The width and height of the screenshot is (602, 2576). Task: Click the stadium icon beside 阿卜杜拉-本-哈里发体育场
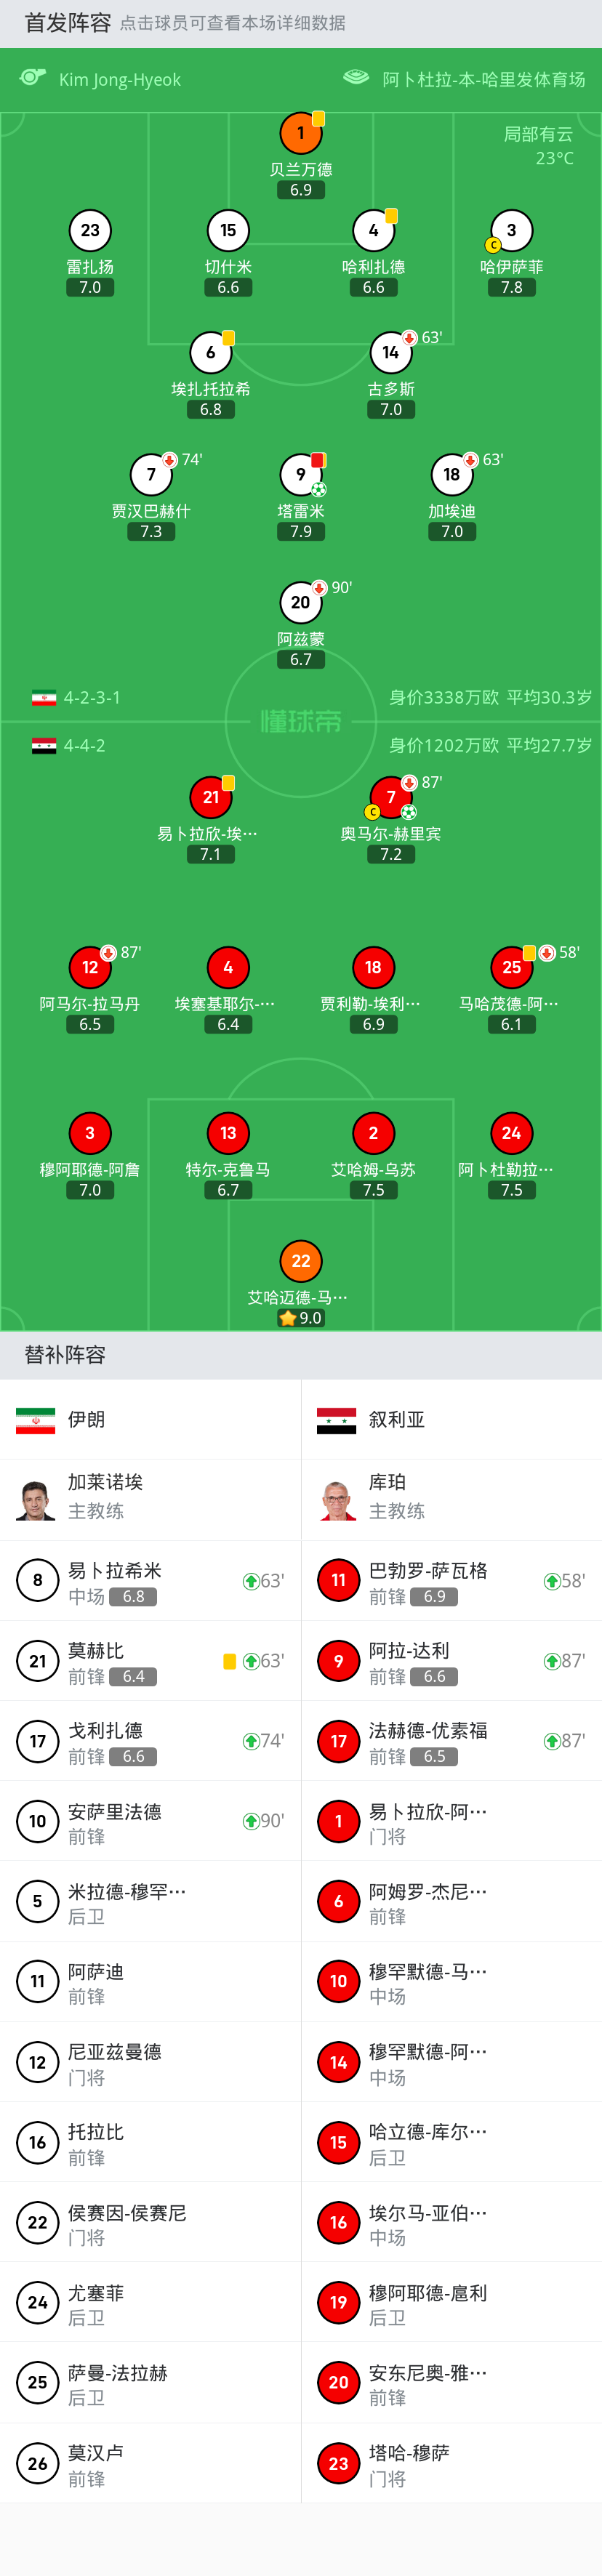pyautogui.click(x=356, y=78)
